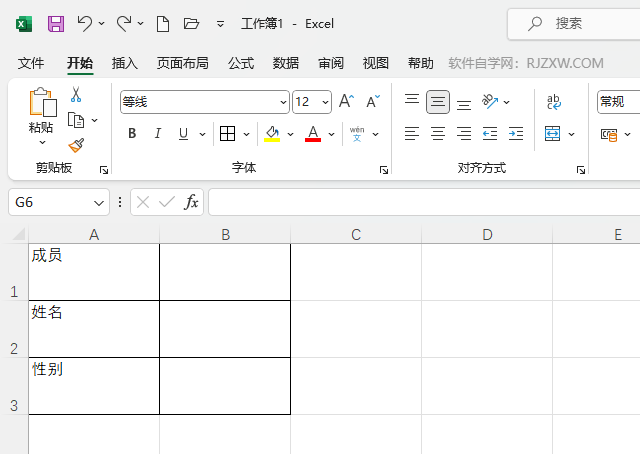Align text left

point(412,134)
